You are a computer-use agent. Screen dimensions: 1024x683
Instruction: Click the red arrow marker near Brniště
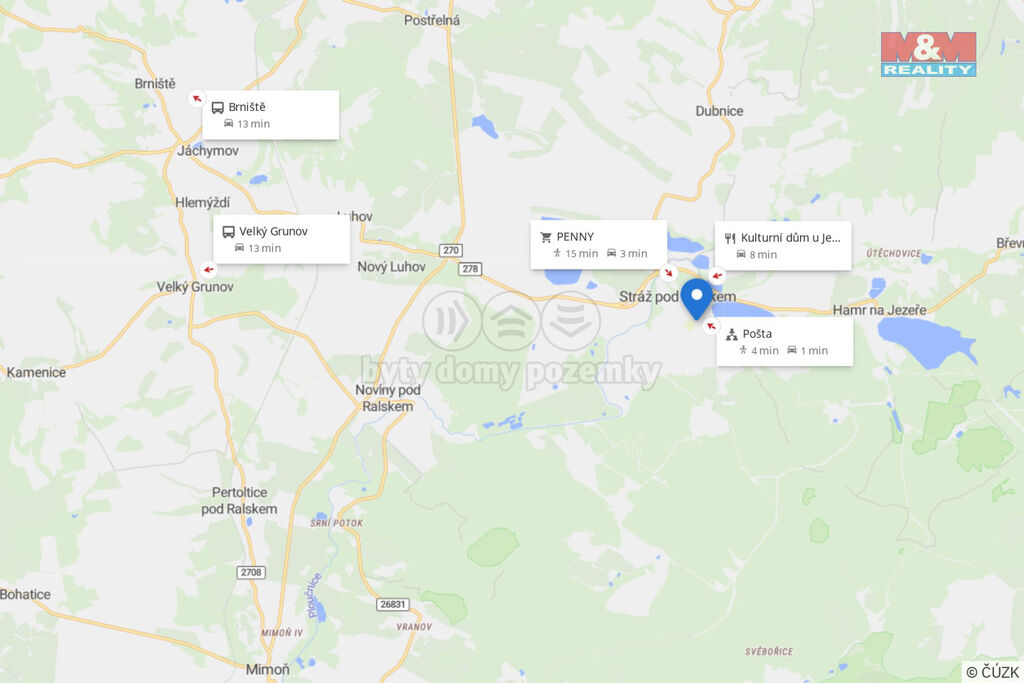tap(197, 99)
